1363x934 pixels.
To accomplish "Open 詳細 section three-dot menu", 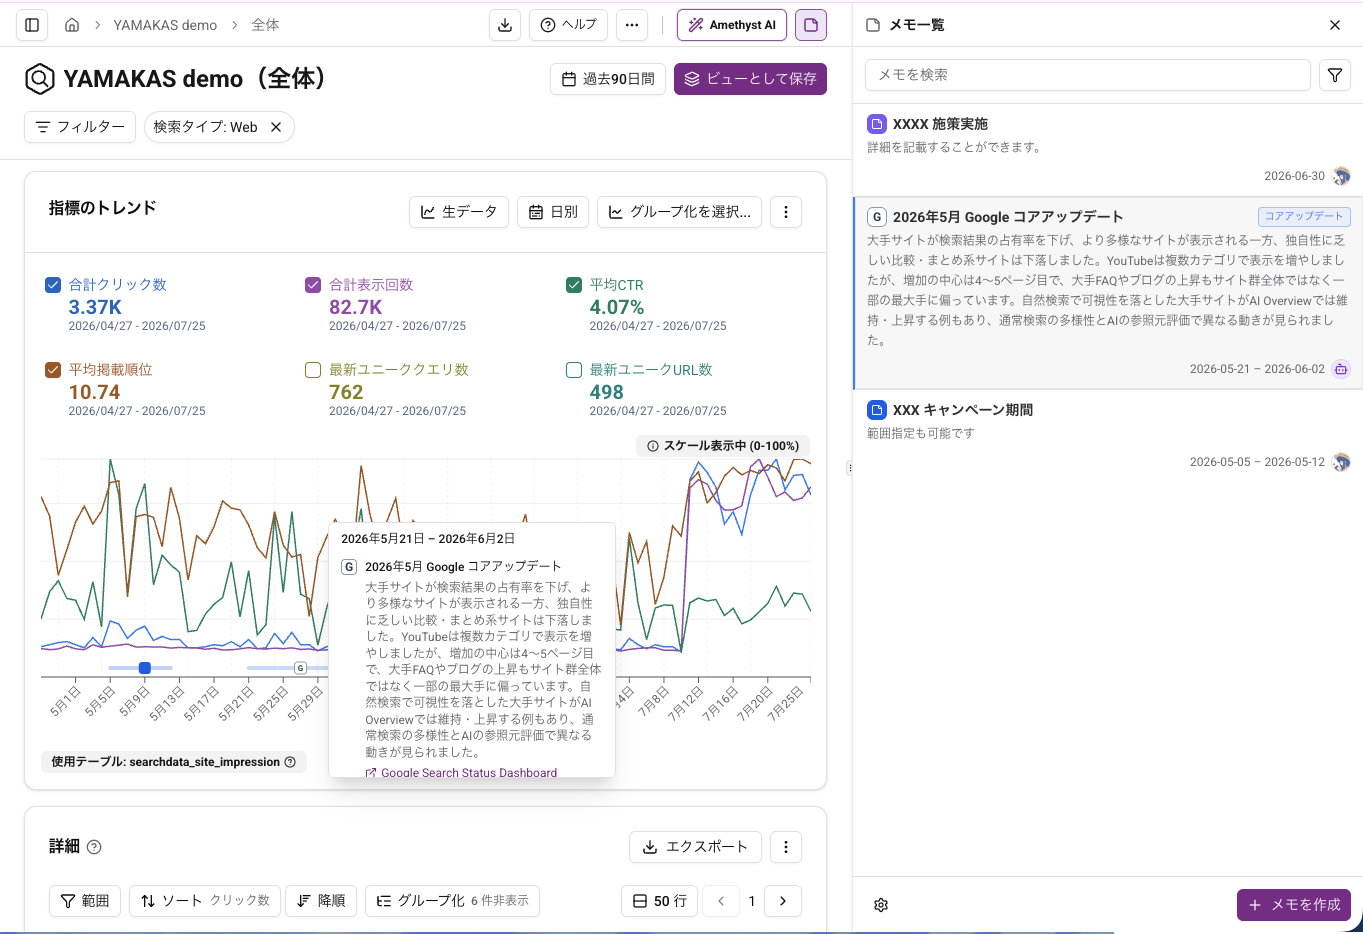I will pos(786,847).
